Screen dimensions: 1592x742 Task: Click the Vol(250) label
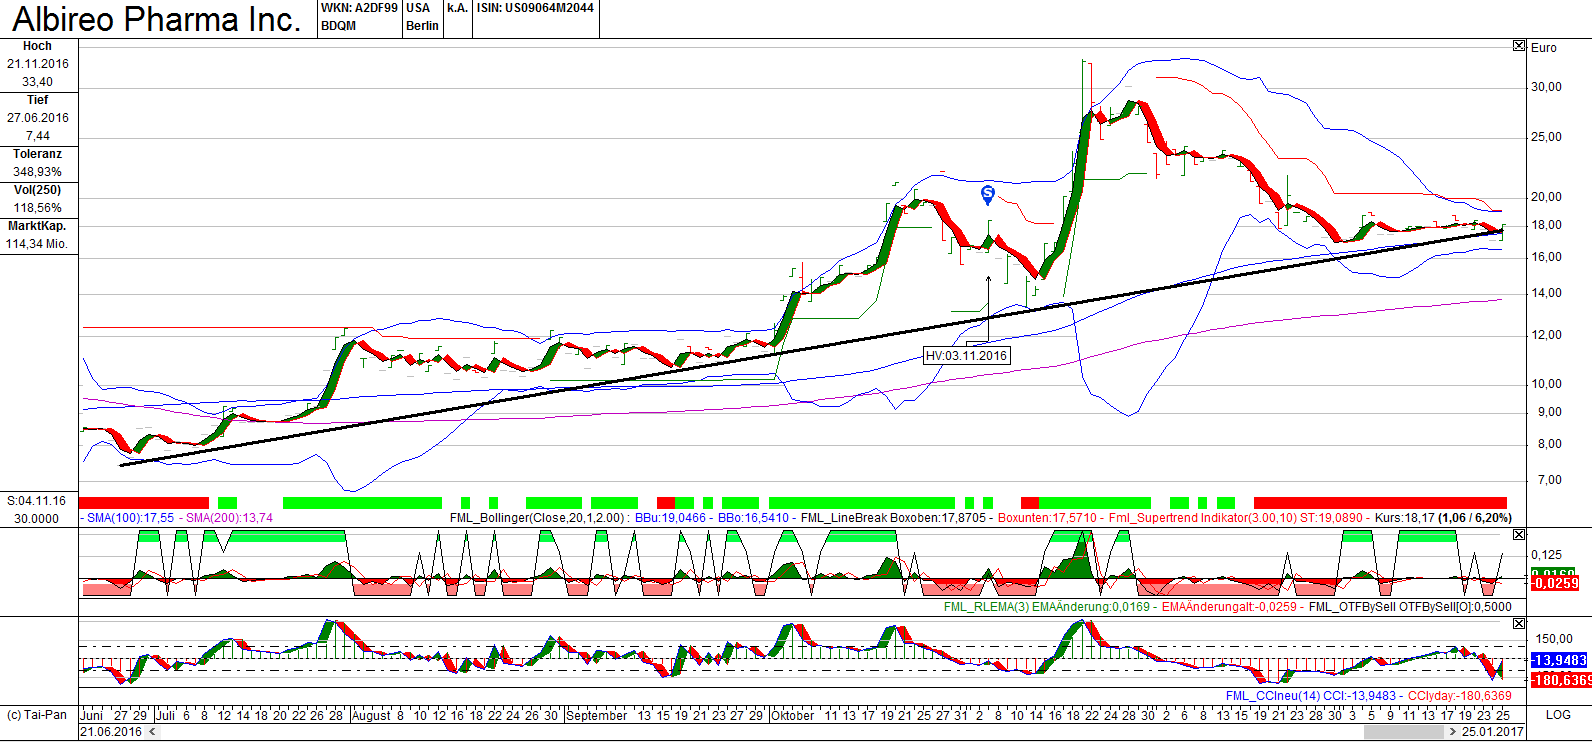(x=38, y=190)
